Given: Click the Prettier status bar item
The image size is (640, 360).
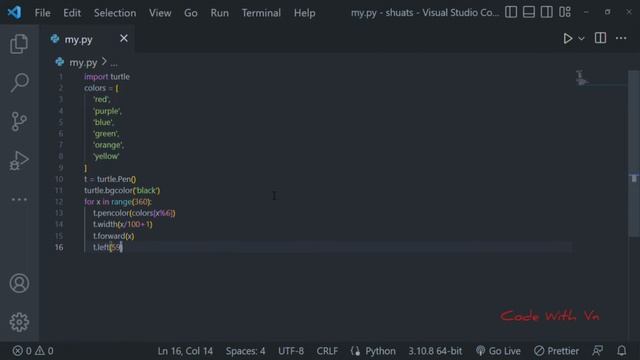Looking at the screenshot, I should click(x=557, y=351).
